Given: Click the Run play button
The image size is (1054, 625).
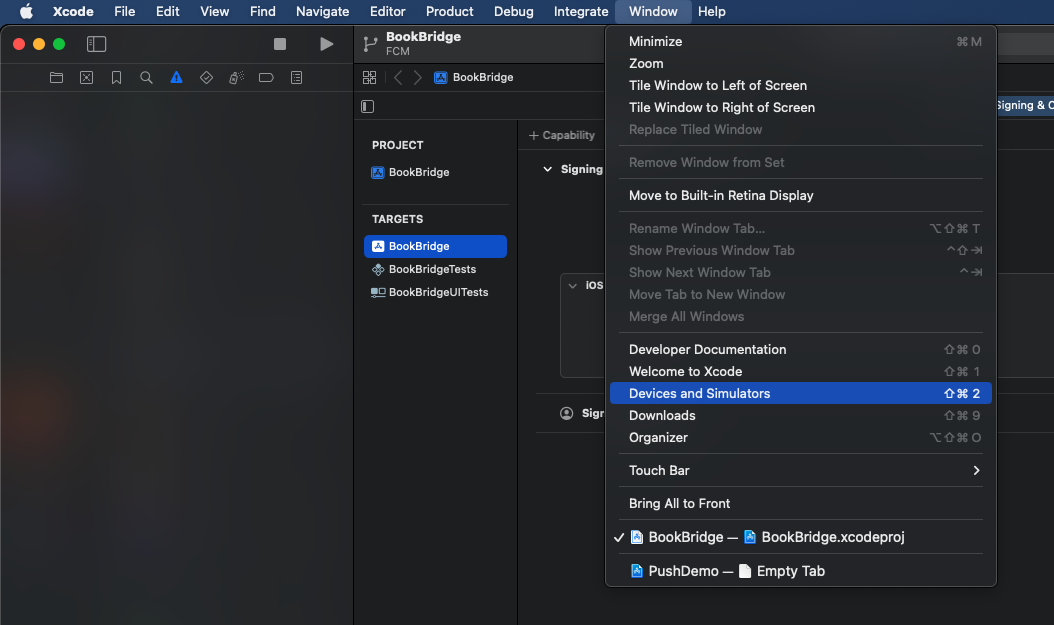Looking at the screenshot, I should (x=326, y=44).
